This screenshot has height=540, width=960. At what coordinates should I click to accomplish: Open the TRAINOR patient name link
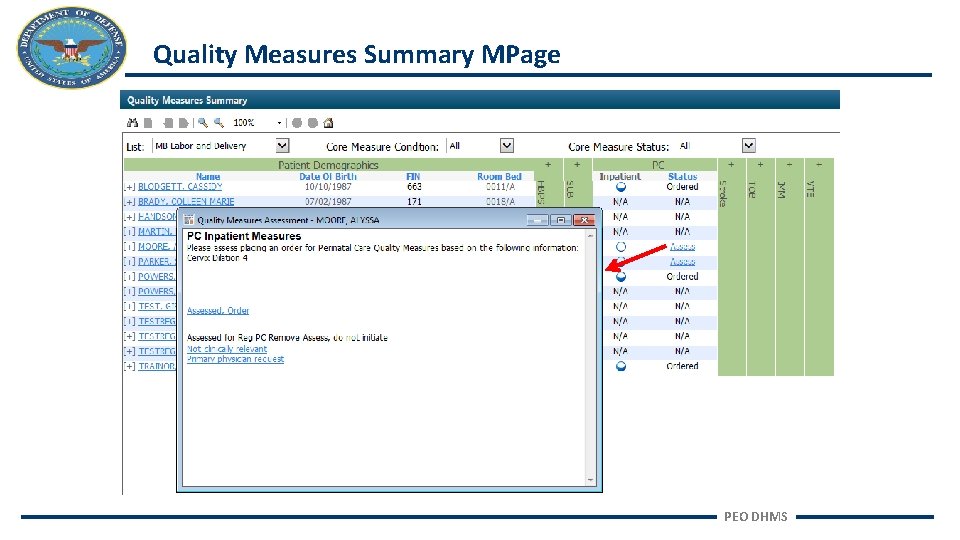click(157, 366)
